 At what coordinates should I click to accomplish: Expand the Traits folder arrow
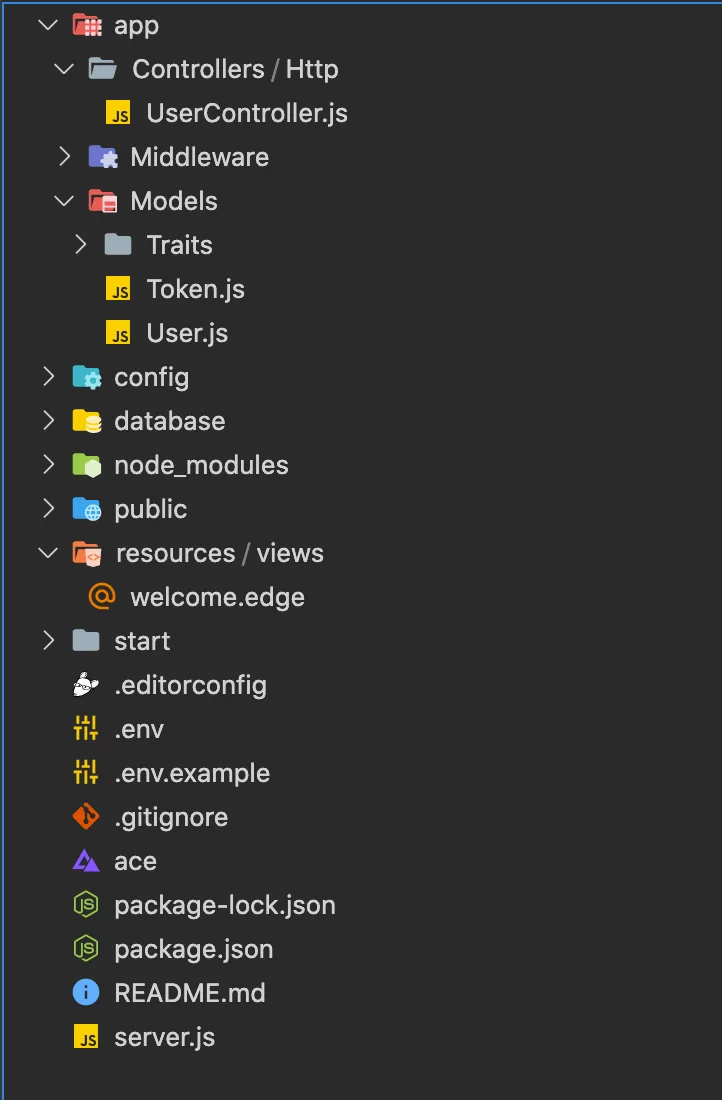(x=81, y=245)
